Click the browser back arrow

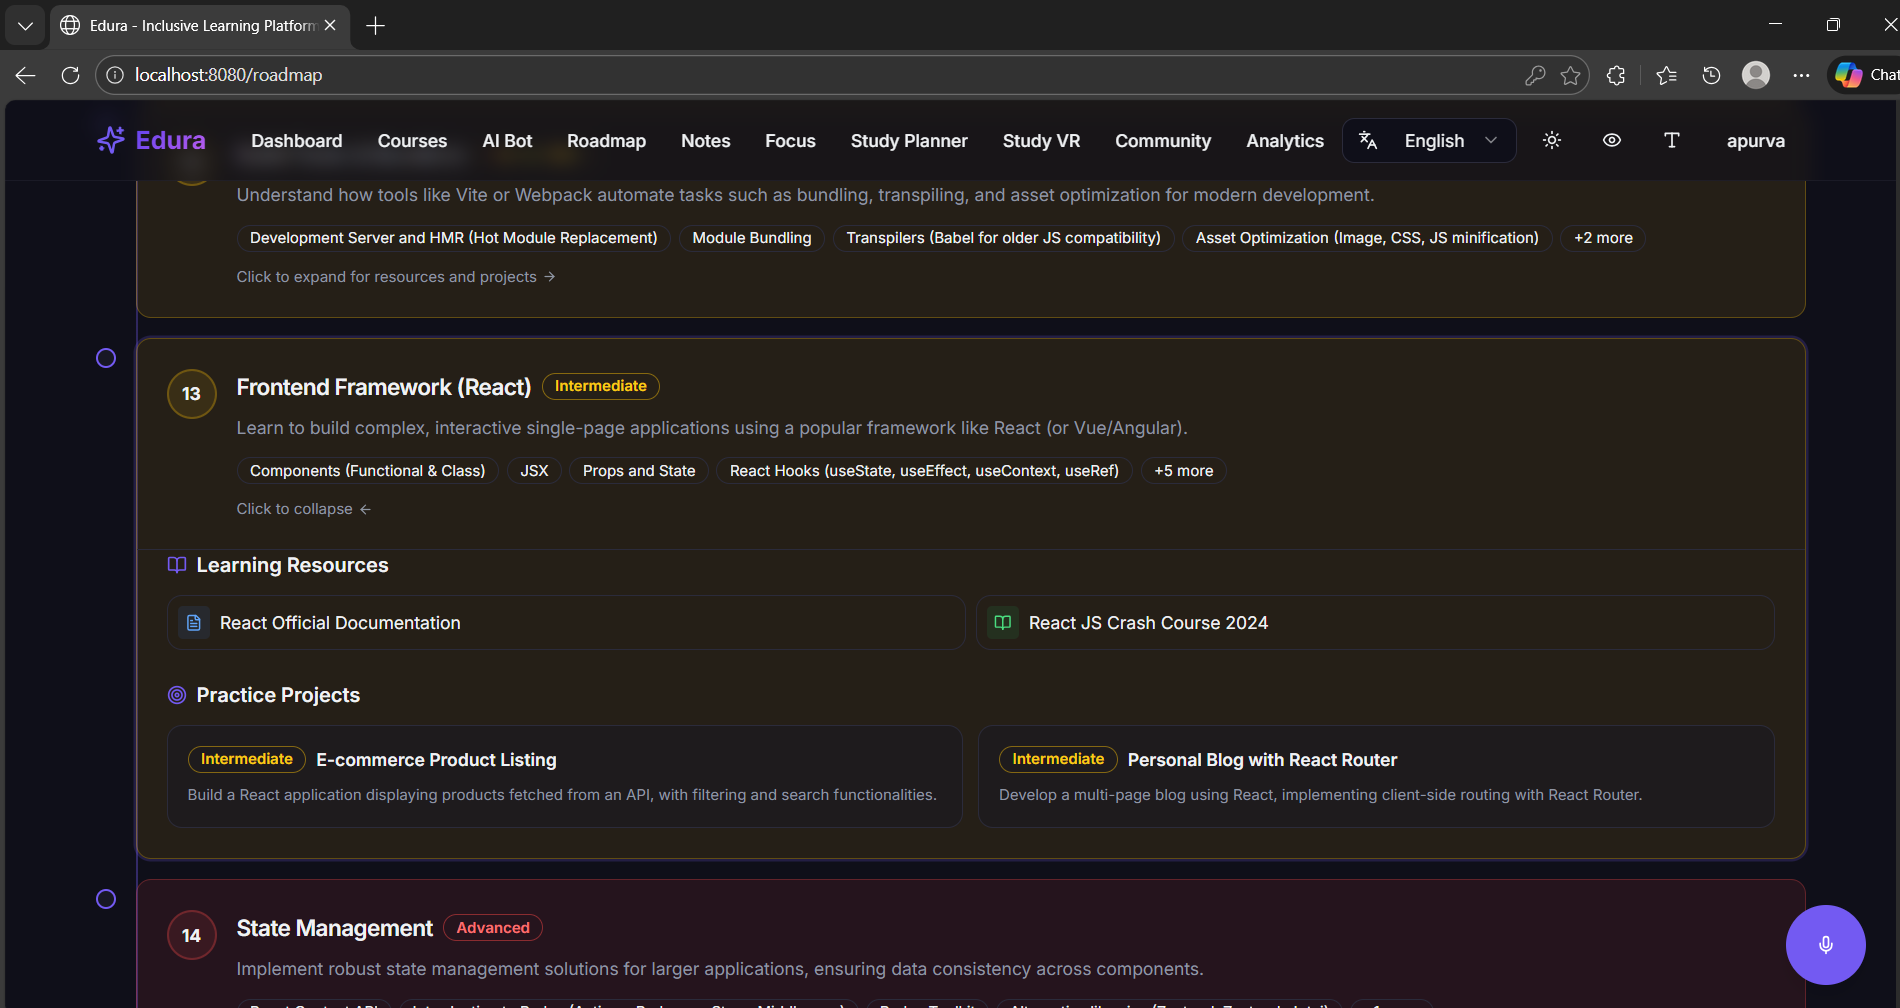click(x=26, y=75)
